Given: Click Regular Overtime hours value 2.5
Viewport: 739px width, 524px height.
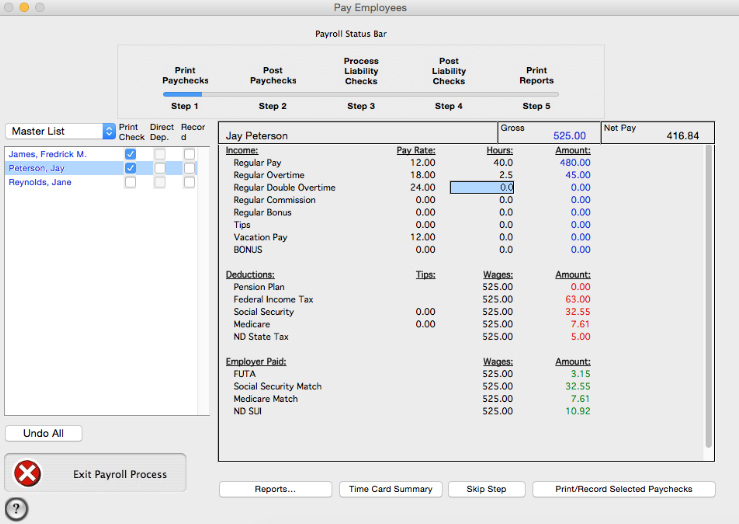Looking at the screenshot, I should [506, 175].
